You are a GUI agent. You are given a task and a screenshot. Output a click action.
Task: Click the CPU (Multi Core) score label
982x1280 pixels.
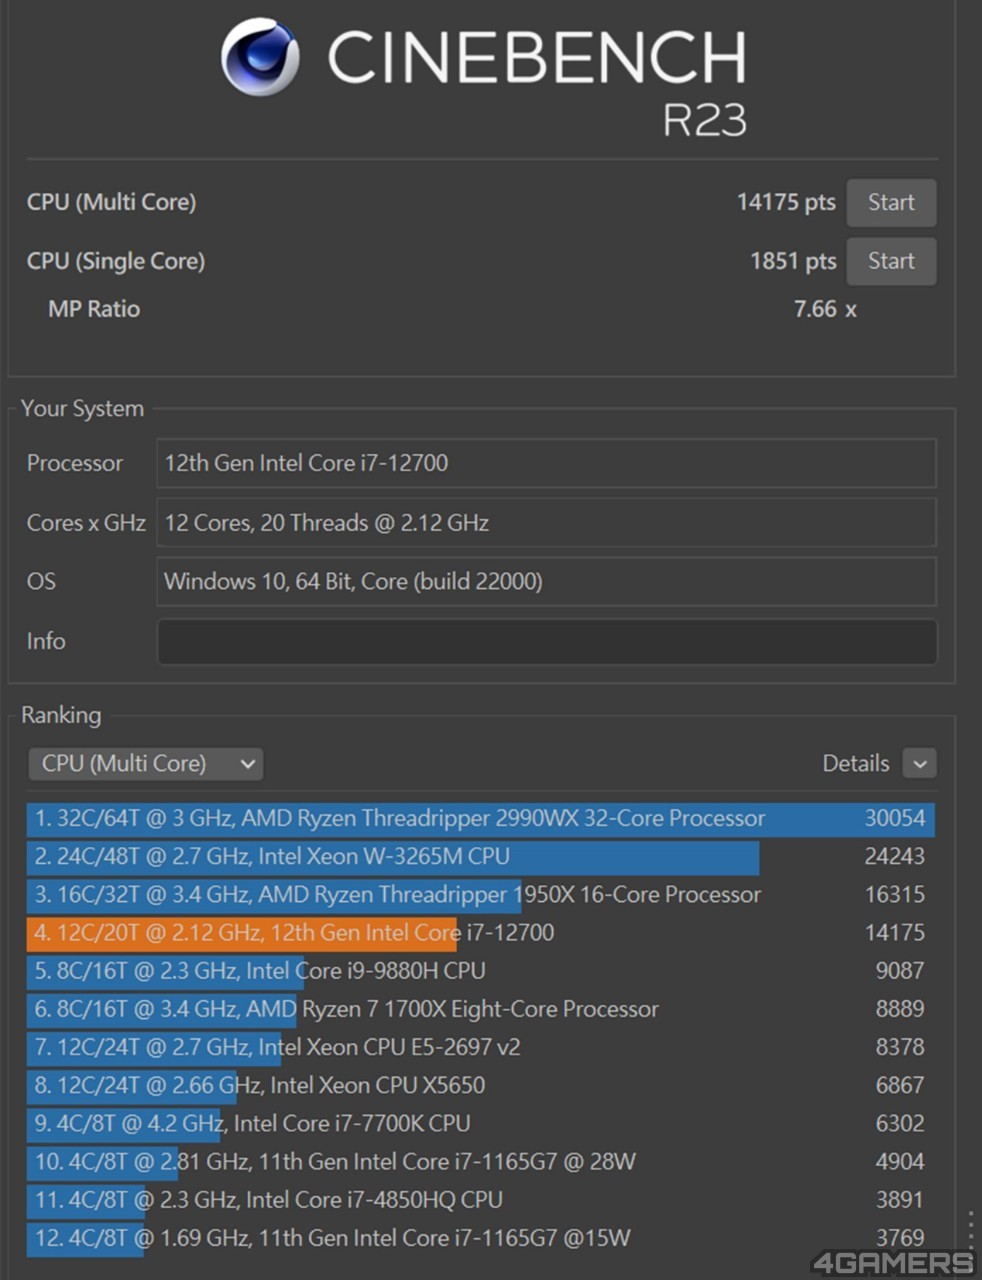(x=111, y=202)
